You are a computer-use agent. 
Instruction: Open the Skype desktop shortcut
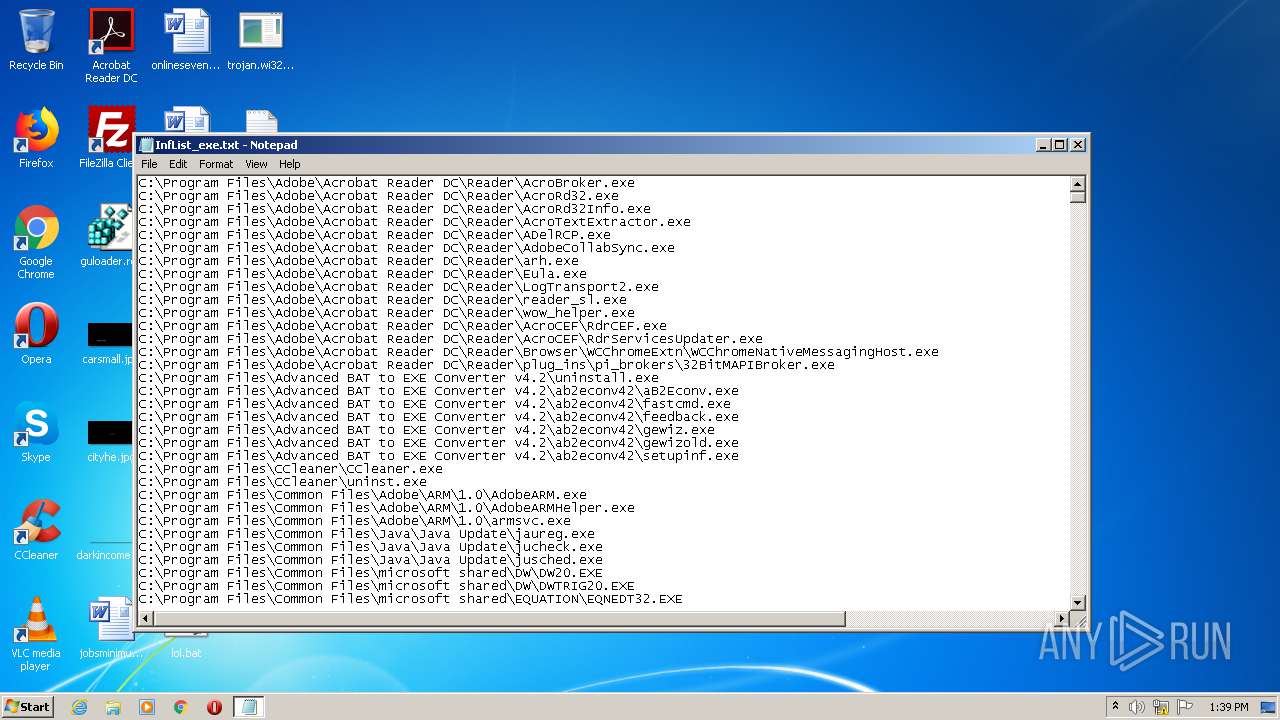click(36, 432)
